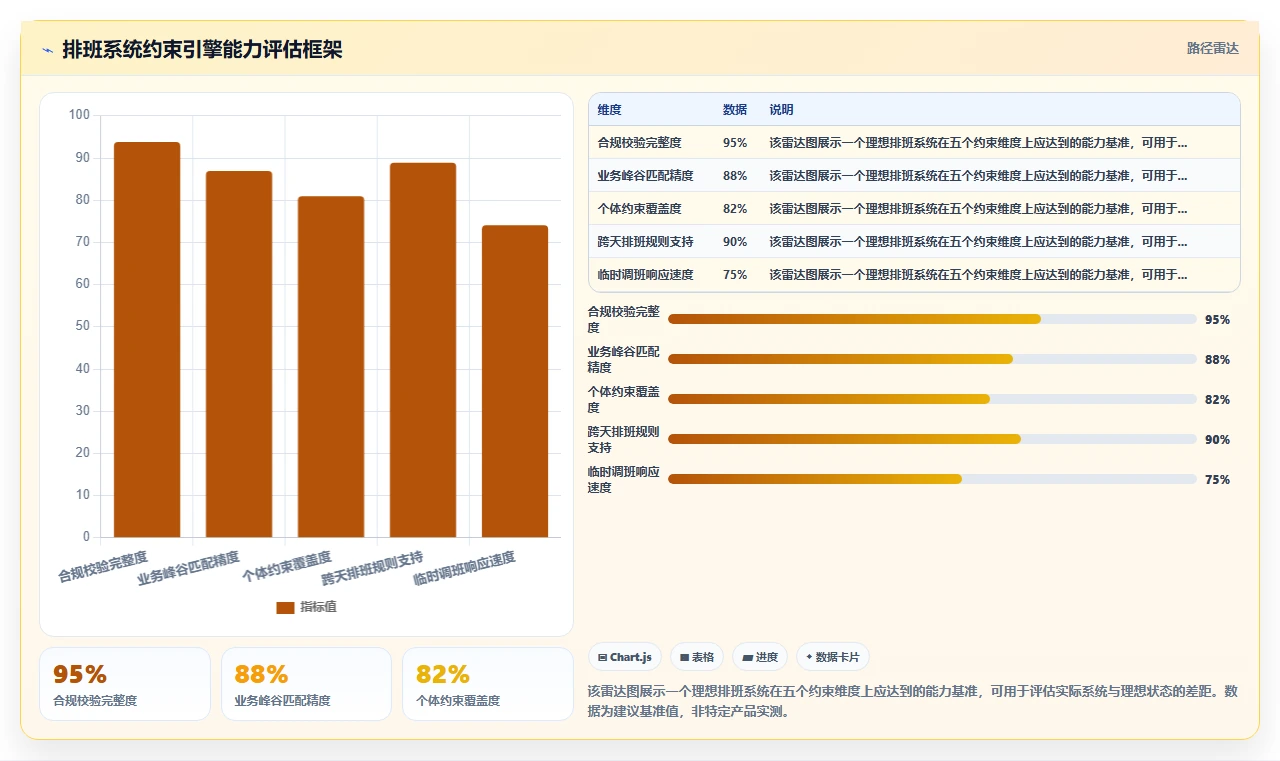Click the 75% value beside 临时调班响应速度 progress

tap(1217, 479)
